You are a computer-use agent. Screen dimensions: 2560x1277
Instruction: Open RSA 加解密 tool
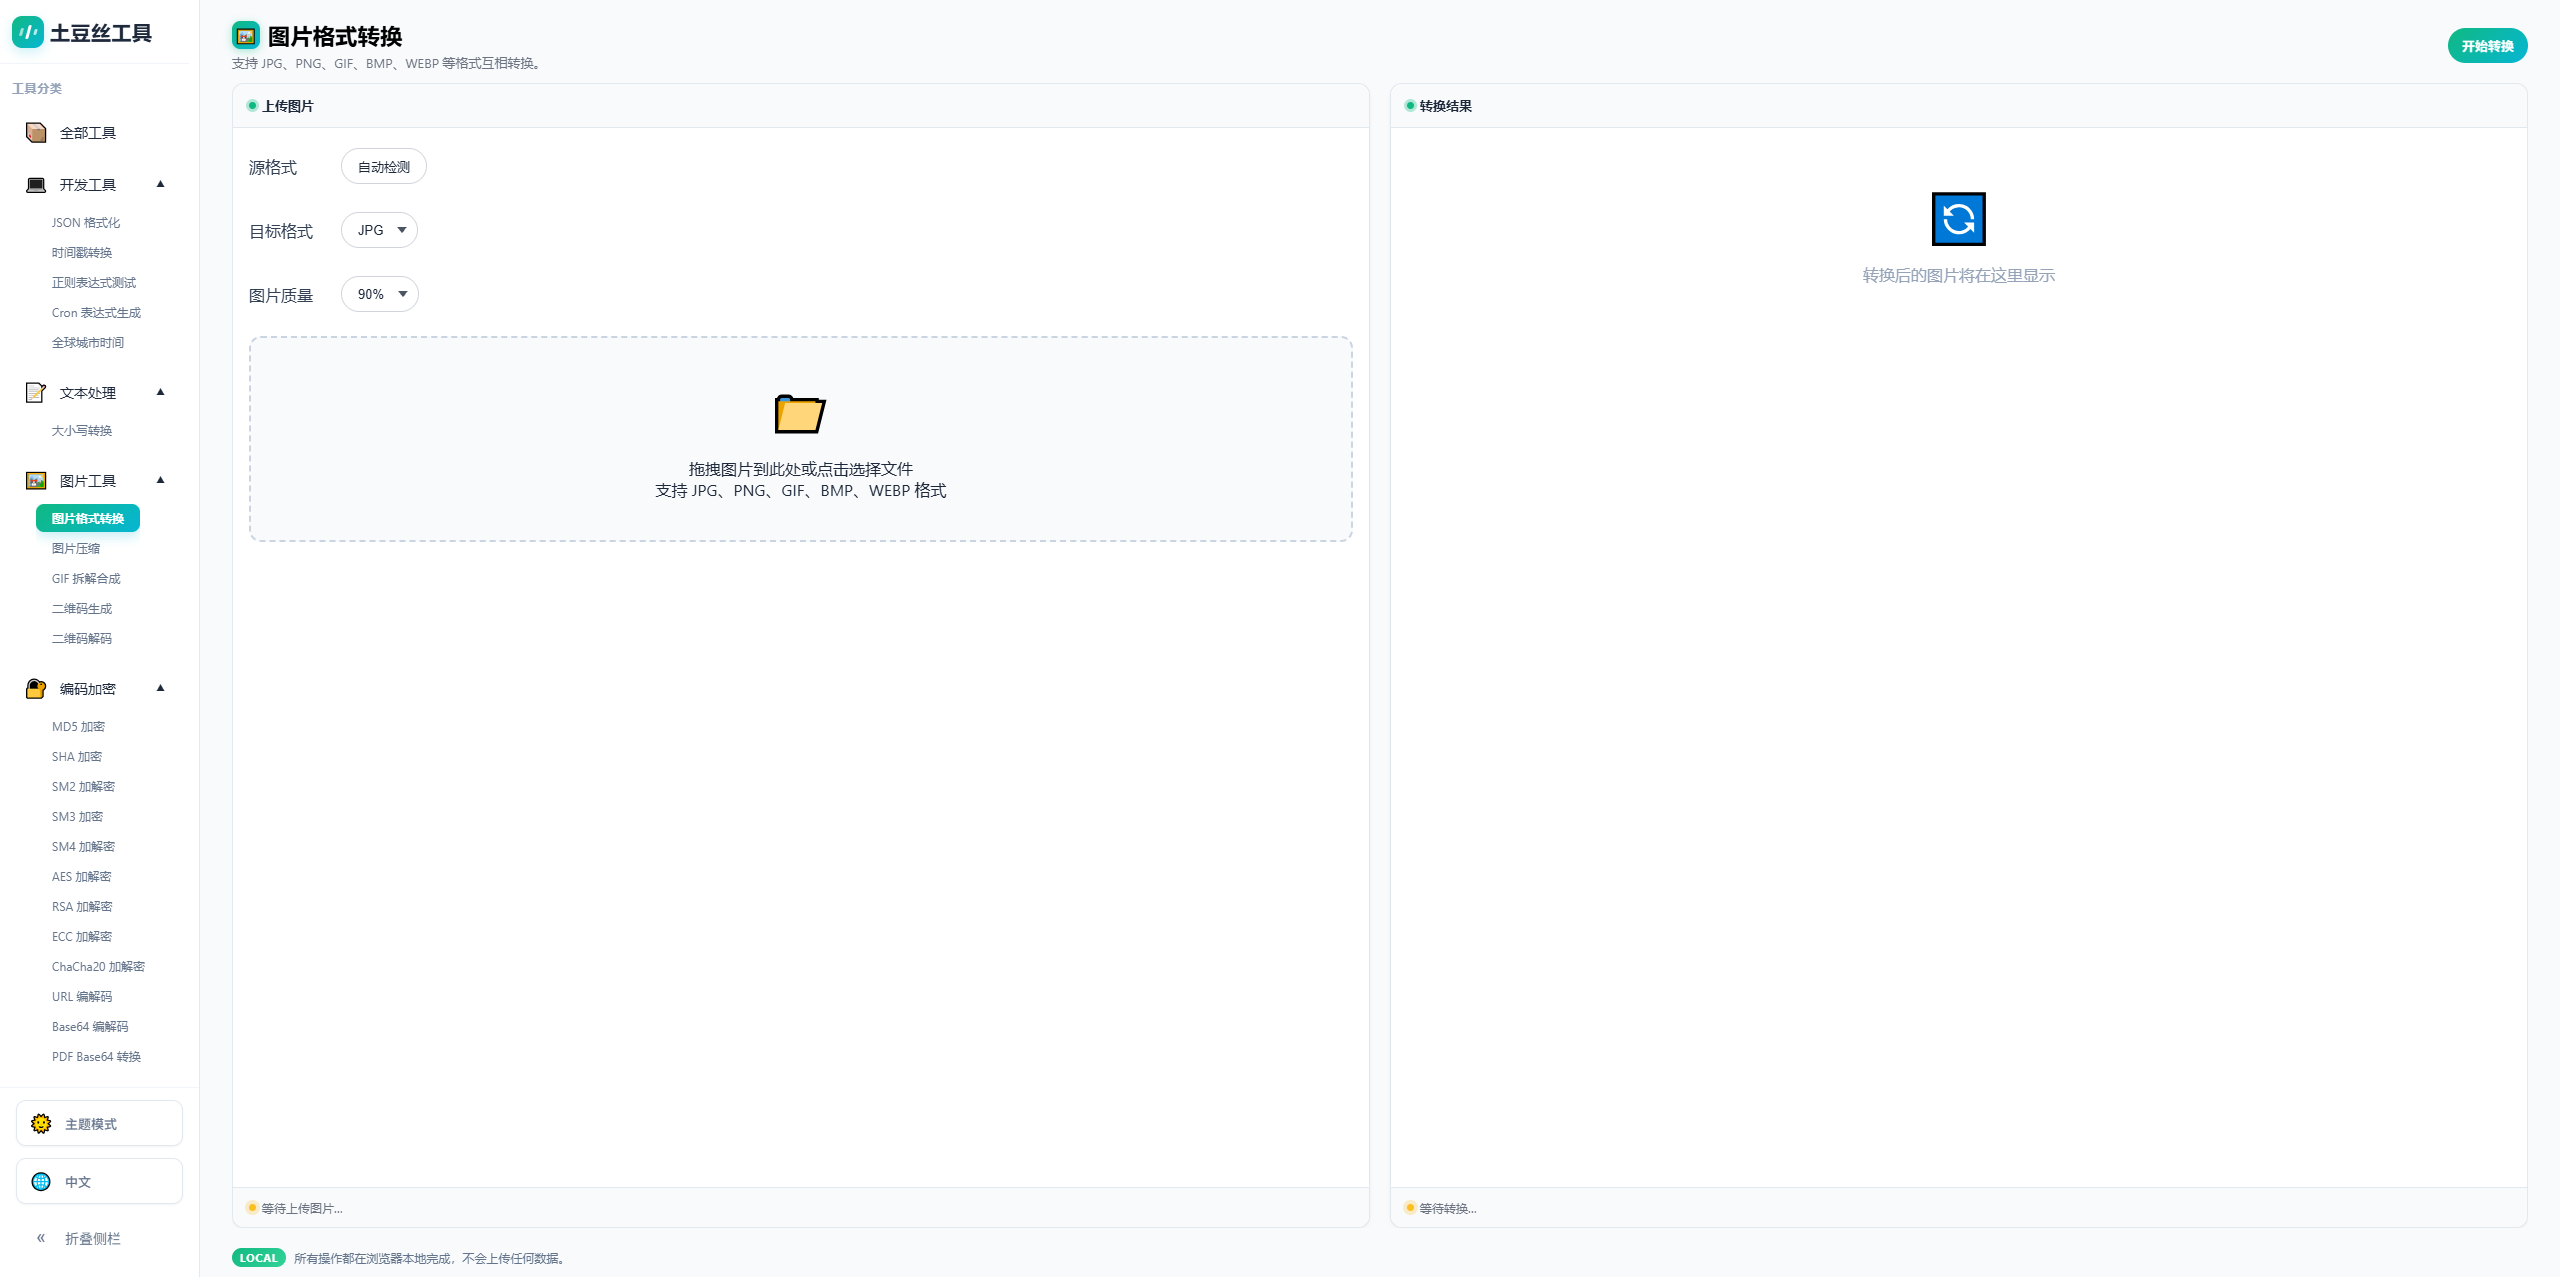82,907
